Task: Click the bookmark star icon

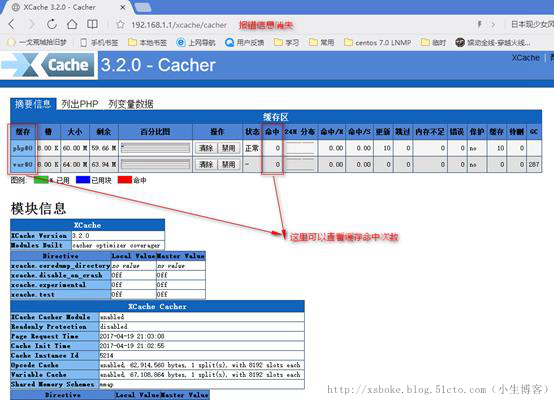Action: 120,25
